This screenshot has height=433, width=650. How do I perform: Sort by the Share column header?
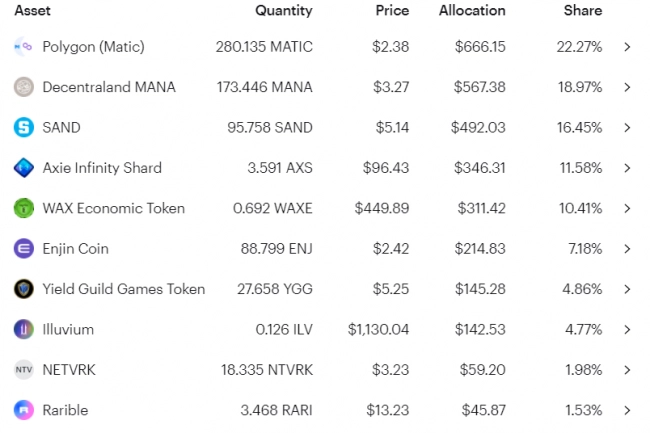[582, 11]
